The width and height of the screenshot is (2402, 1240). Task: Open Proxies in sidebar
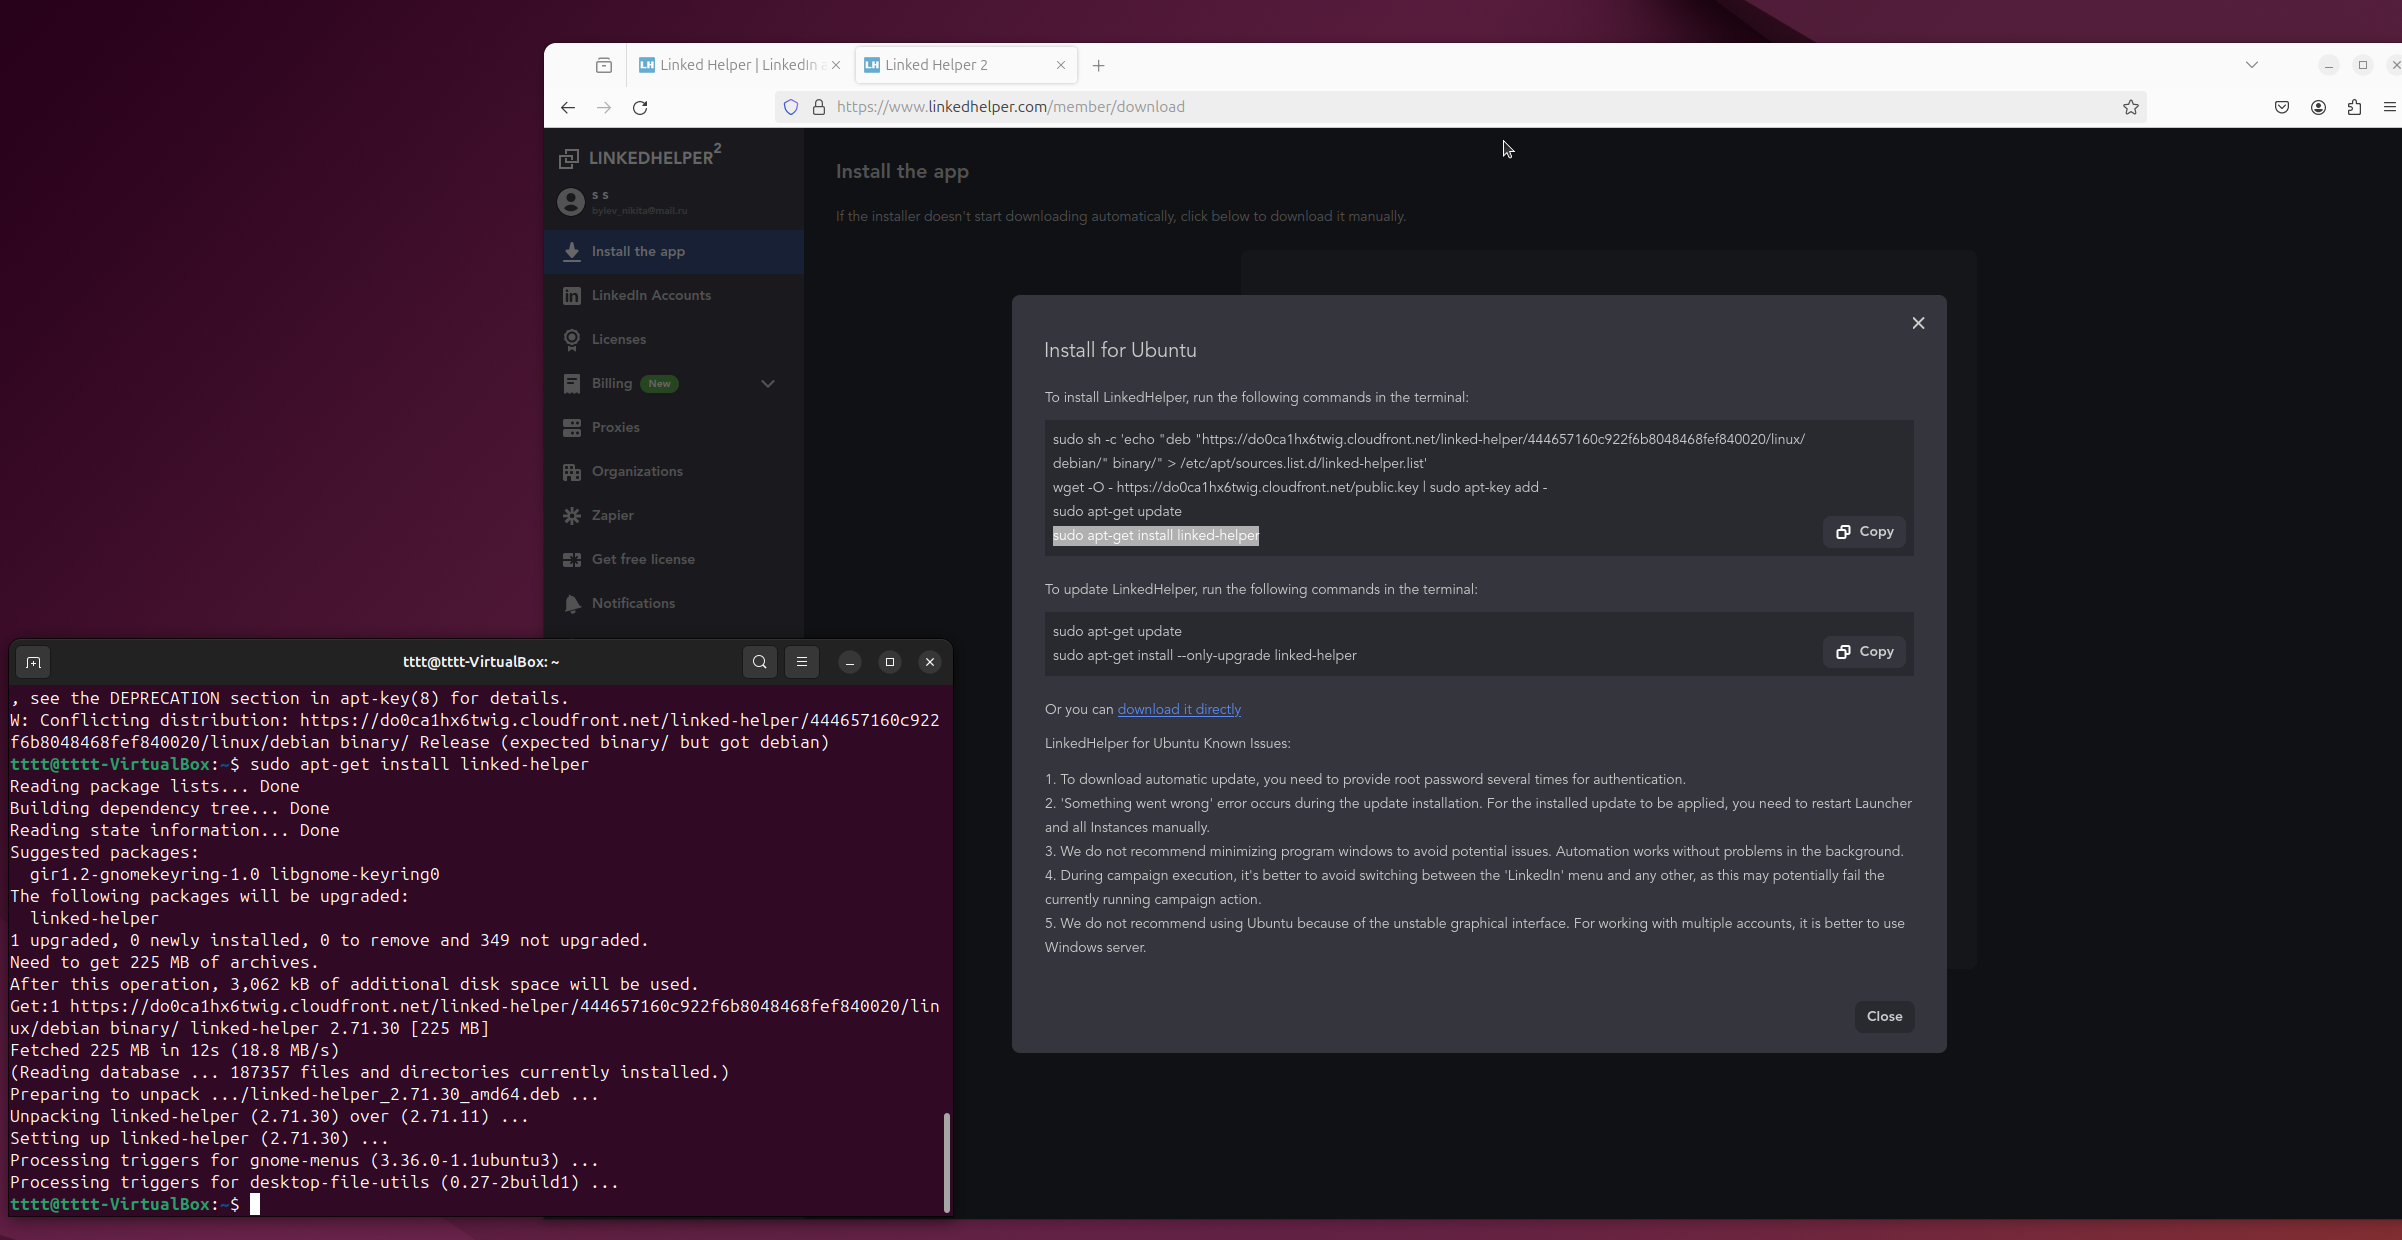[674, 428]
